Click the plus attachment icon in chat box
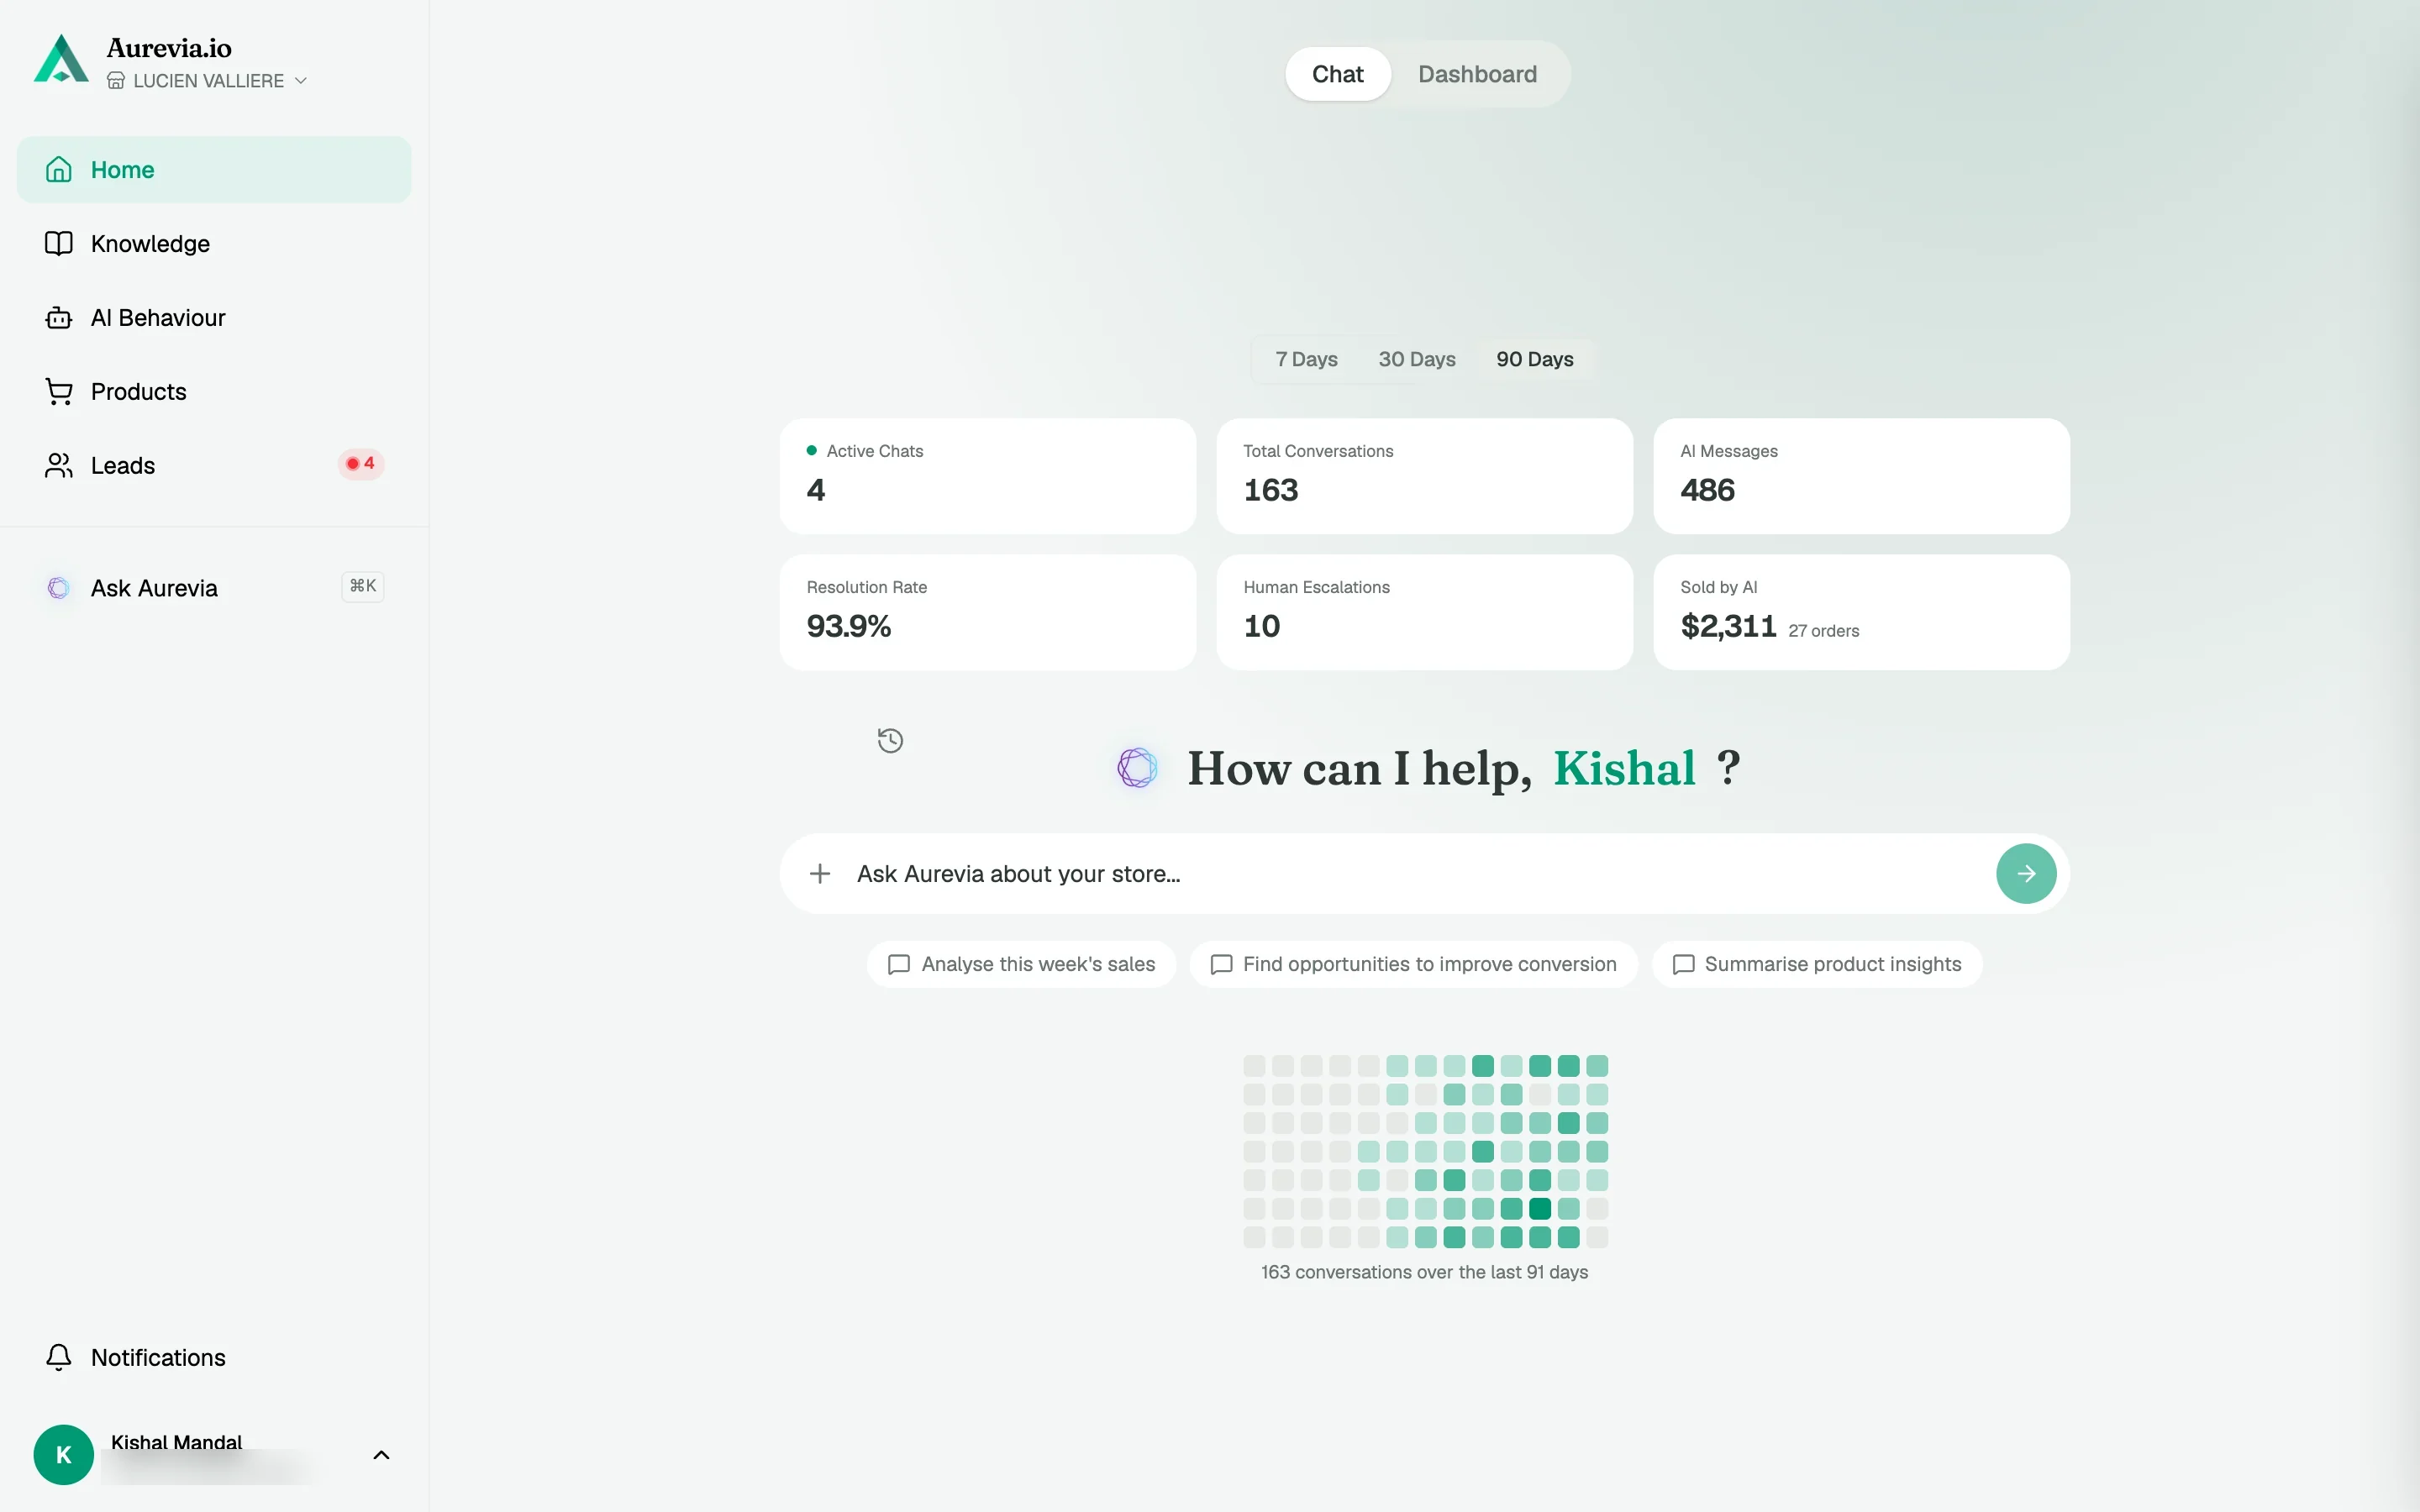 click(x=820, y=874)
